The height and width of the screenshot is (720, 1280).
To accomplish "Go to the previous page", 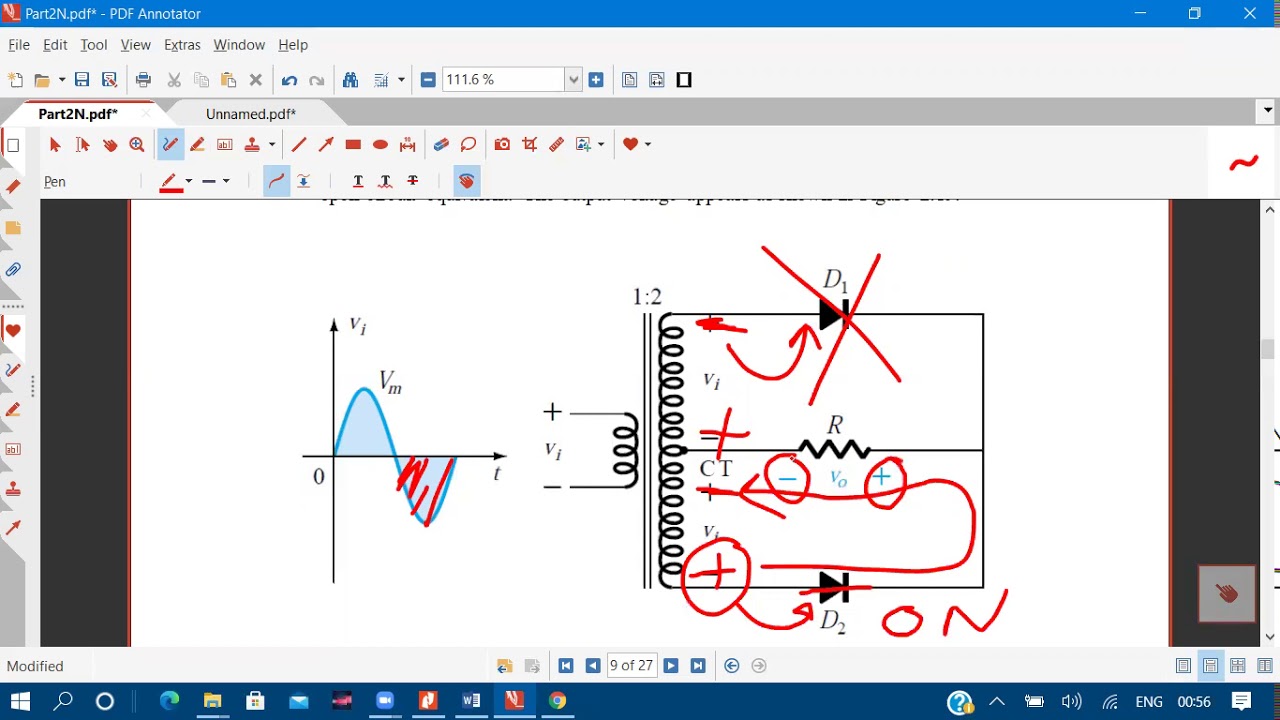I will (593, 666).
